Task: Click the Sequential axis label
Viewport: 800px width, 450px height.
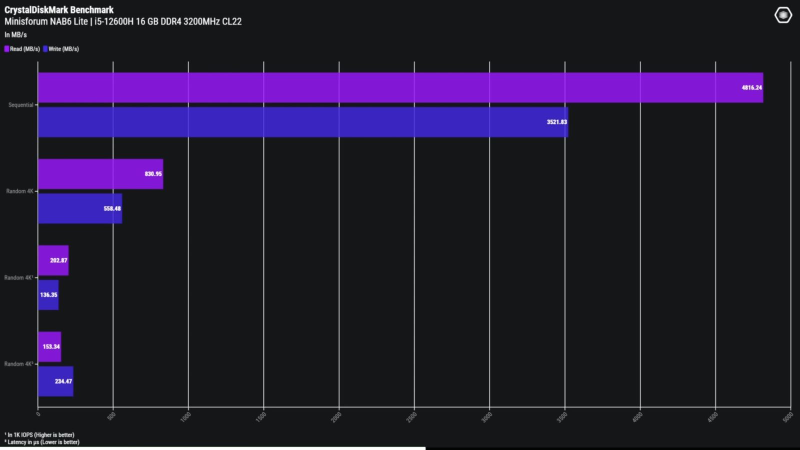Action: coord(20,104)
